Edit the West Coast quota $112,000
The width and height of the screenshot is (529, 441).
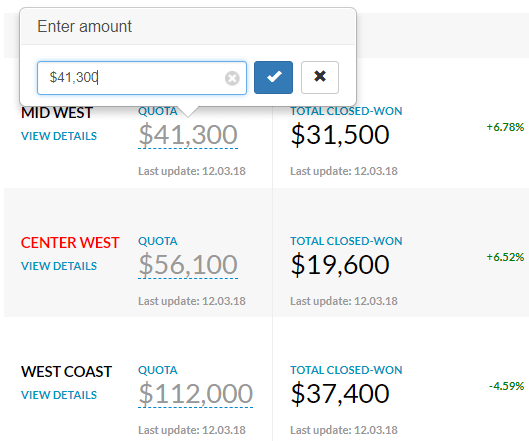pyautogui.click(x=195, y=394)
